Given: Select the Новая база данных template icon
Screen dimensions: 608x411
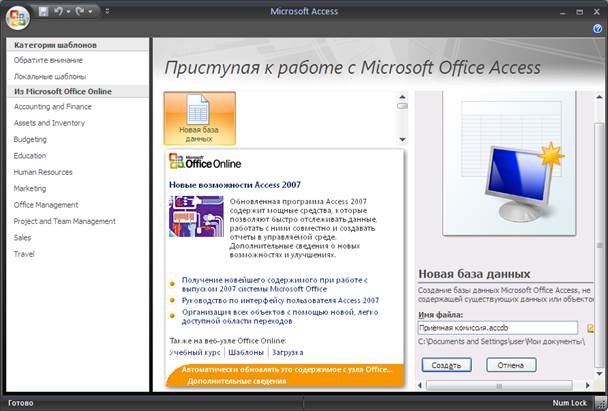Looking at the screenshot, I should (199, 118).
